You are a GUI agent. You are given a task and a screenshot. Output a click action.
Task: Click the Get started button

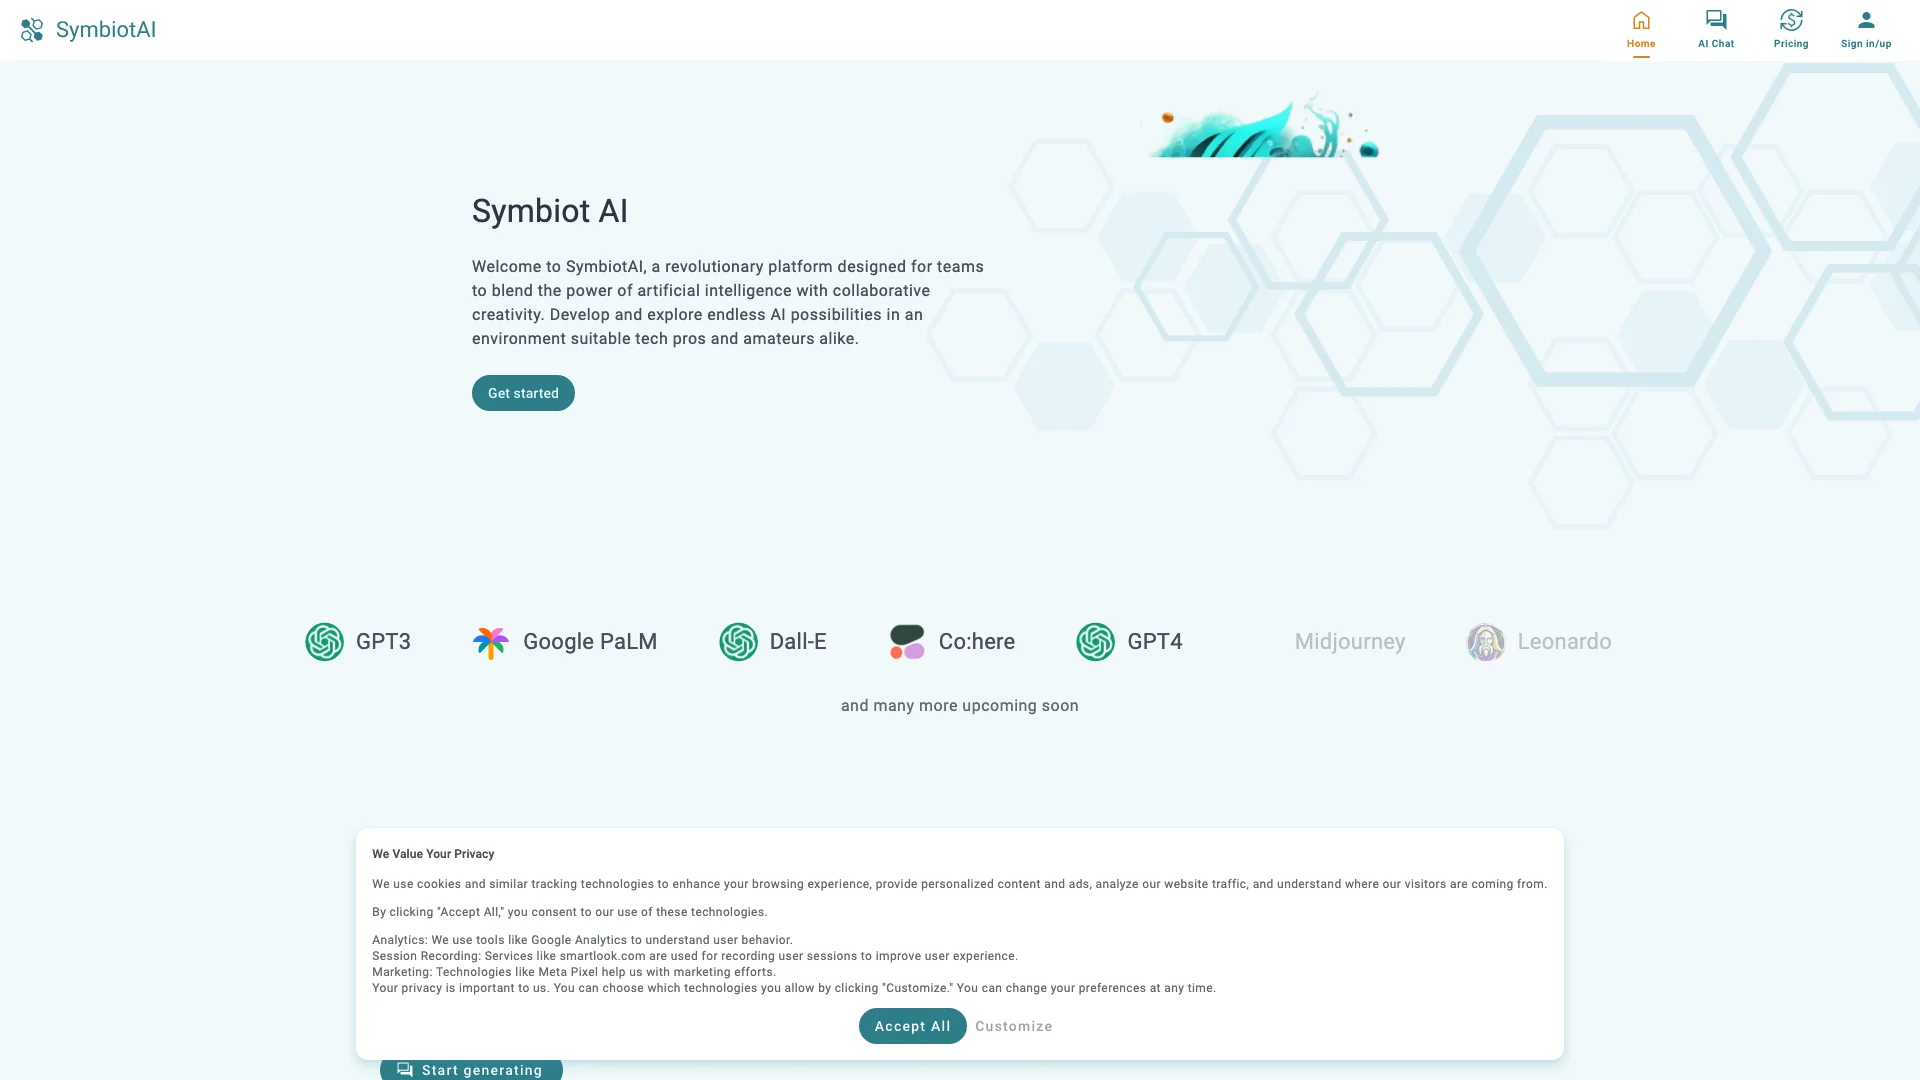coord(522,393)
